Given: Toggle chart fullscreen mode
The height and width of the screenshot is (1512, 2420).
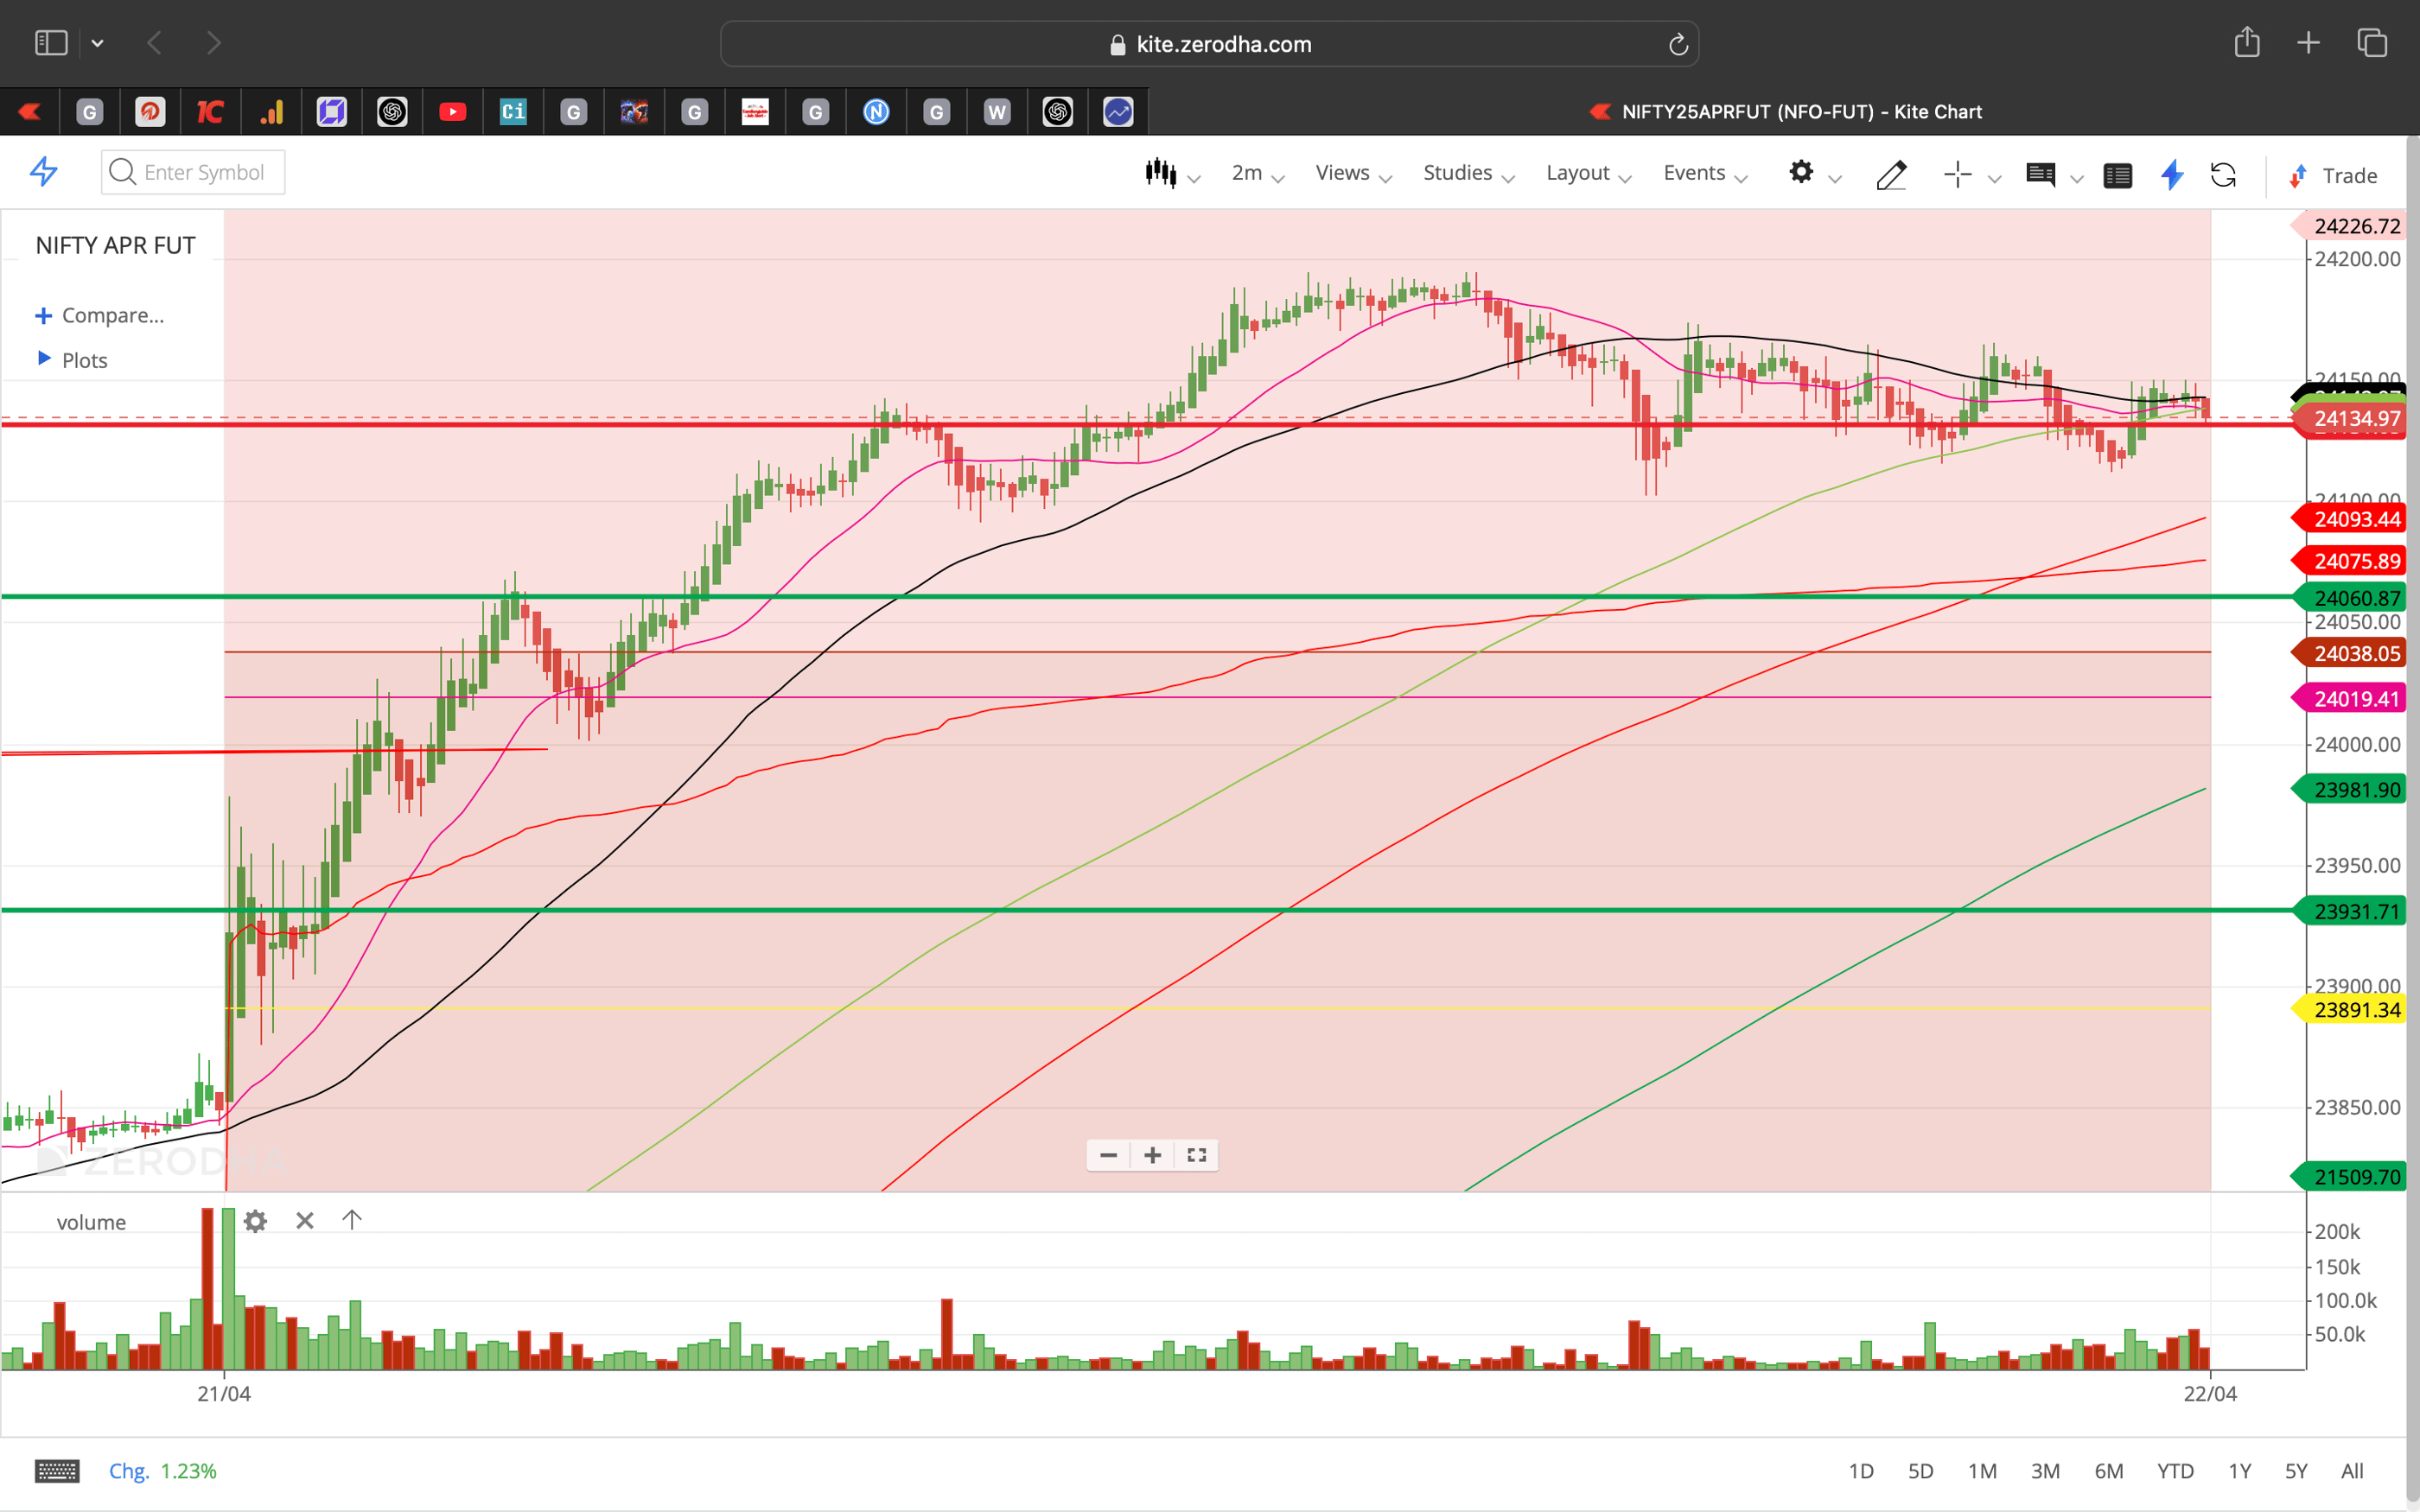Looking at the screenshot, I should 1196,1155.
